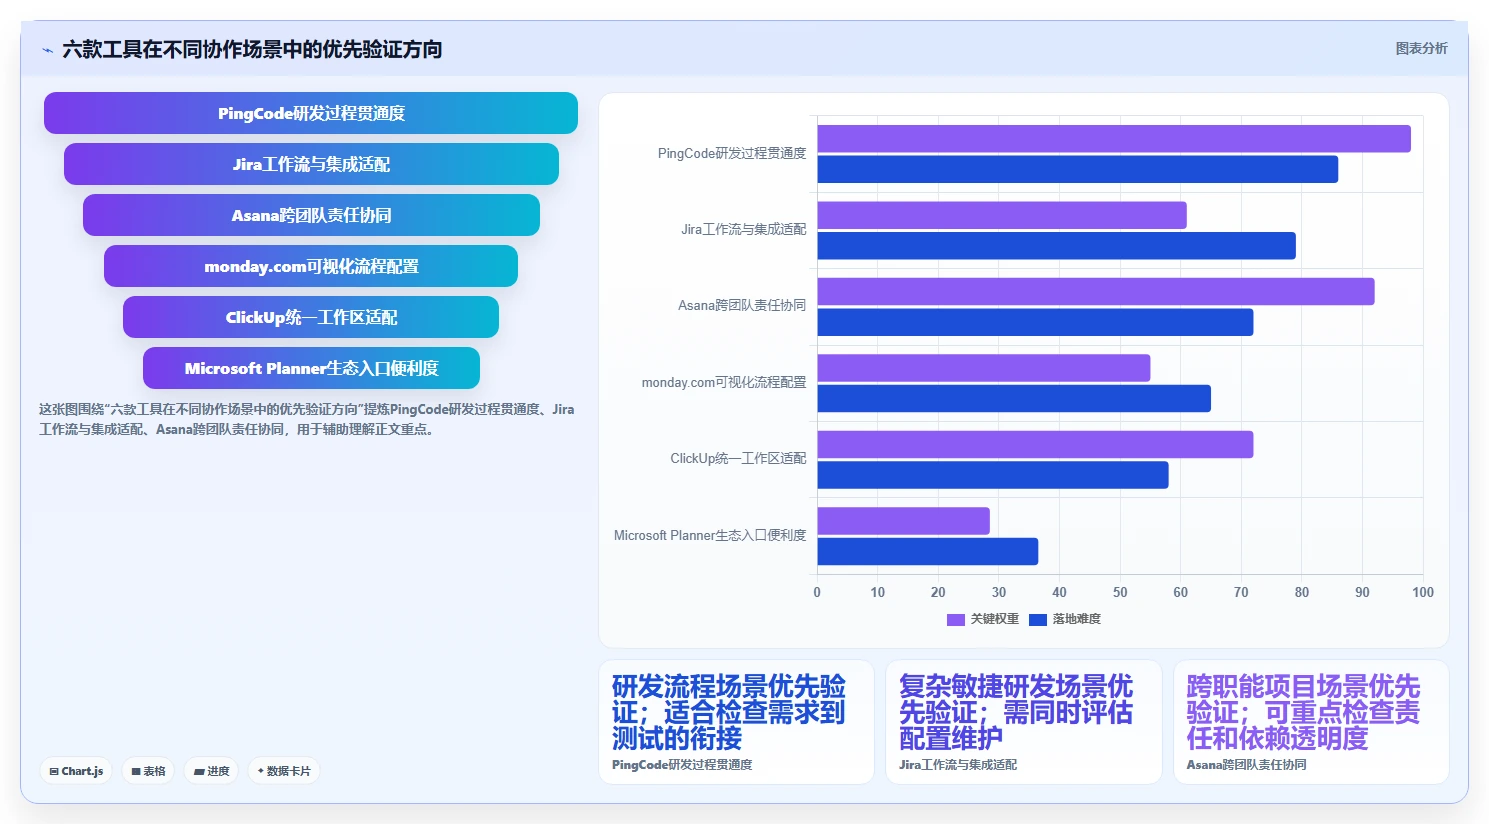Click PingCode purple 关键权重 chart bar

[x=1114, y=139]
